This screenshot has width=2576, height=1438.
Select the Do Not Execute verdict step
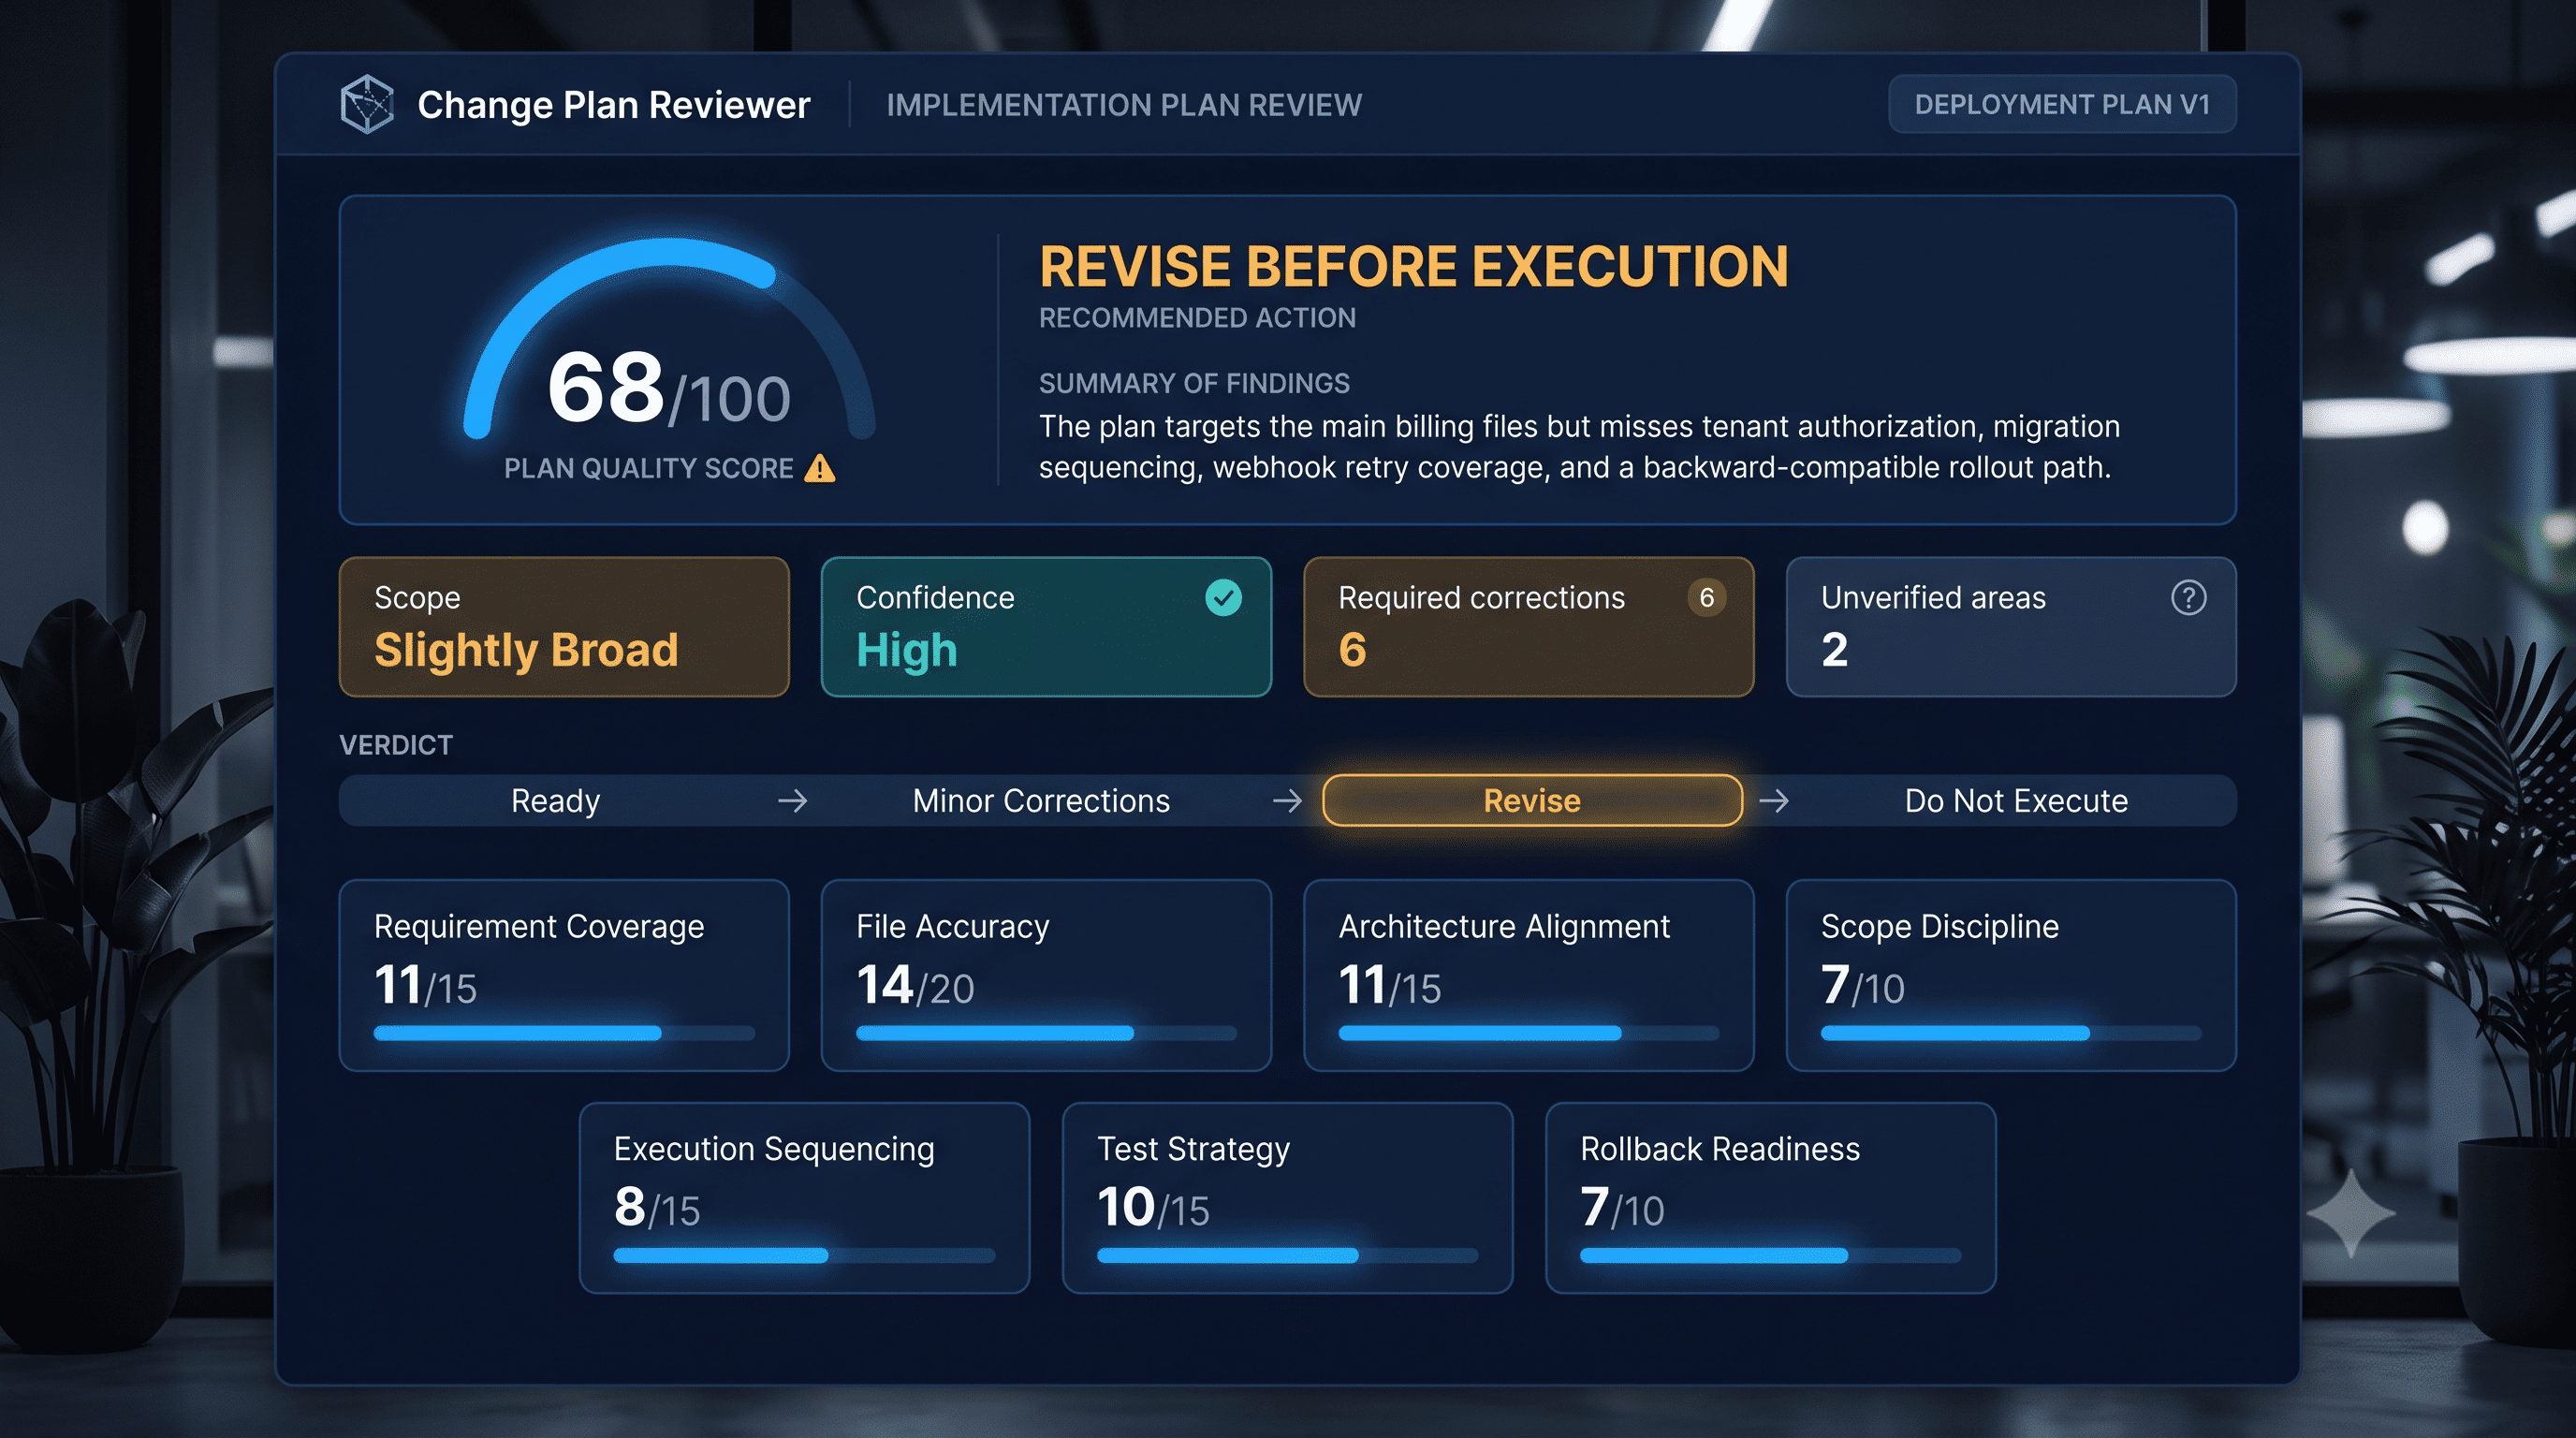point(2016,801)
